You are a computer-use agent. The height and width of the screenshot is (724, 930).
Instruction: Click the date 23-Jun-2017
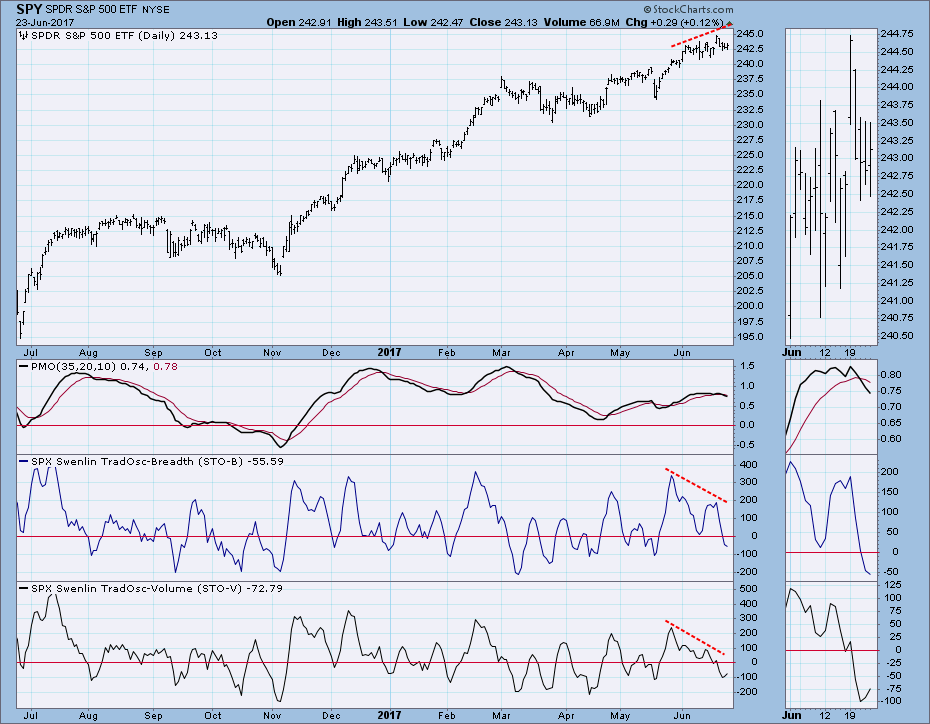(x=45, y=23)
